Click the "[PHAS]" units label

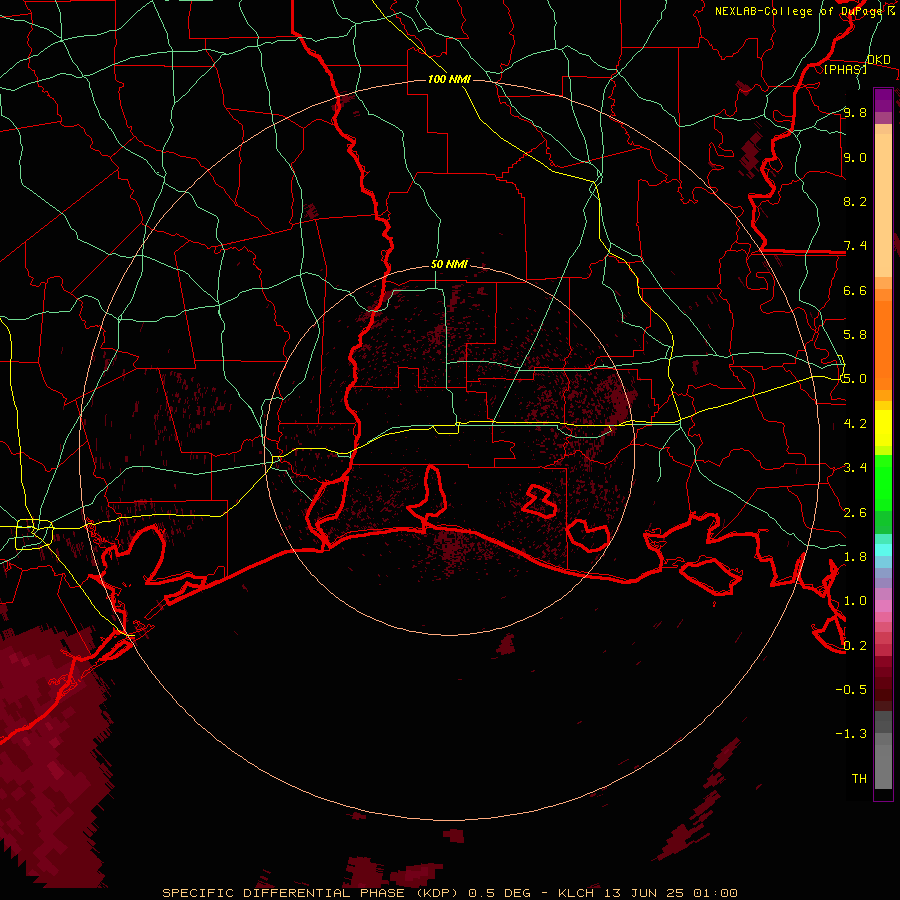pyautogui.click(x=845, y=69)
